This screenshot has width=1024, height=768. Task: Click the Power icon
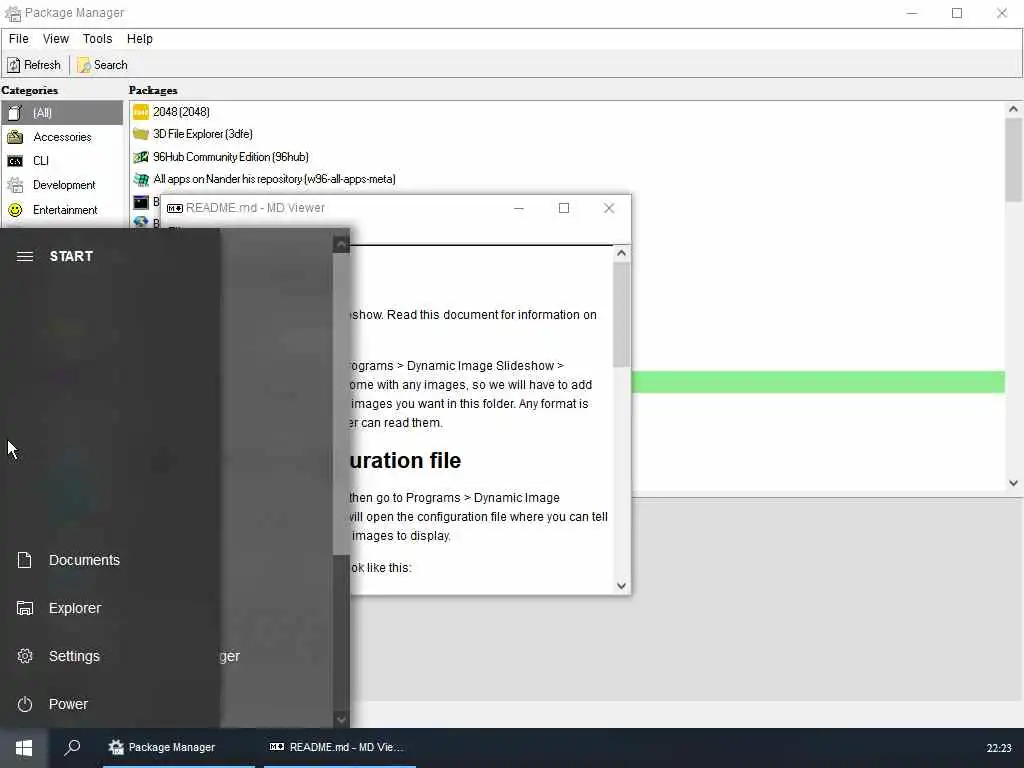tap(25, 704)
